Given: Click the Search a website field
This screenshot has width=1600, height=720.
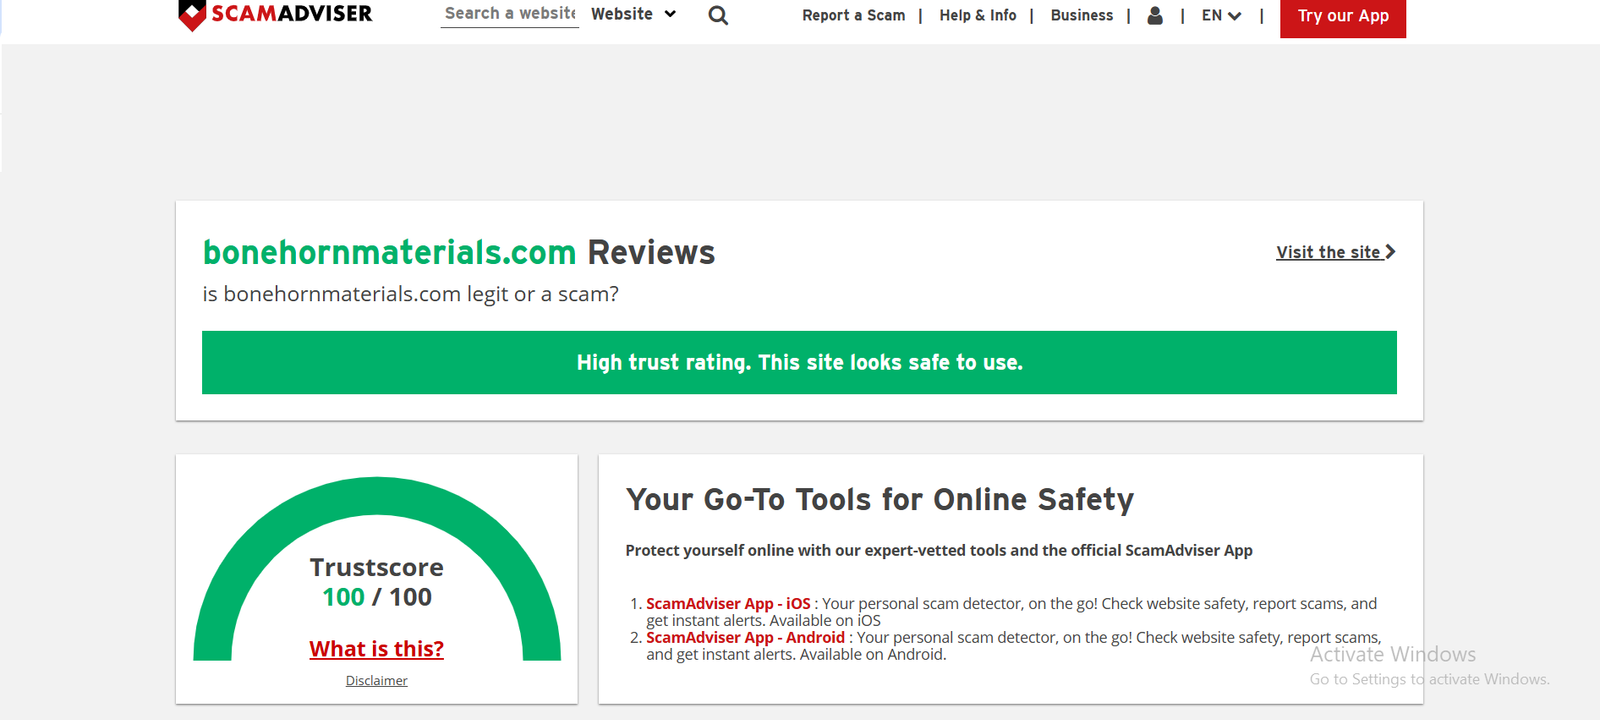Looking at the screenshot, I should coord(510,14).
